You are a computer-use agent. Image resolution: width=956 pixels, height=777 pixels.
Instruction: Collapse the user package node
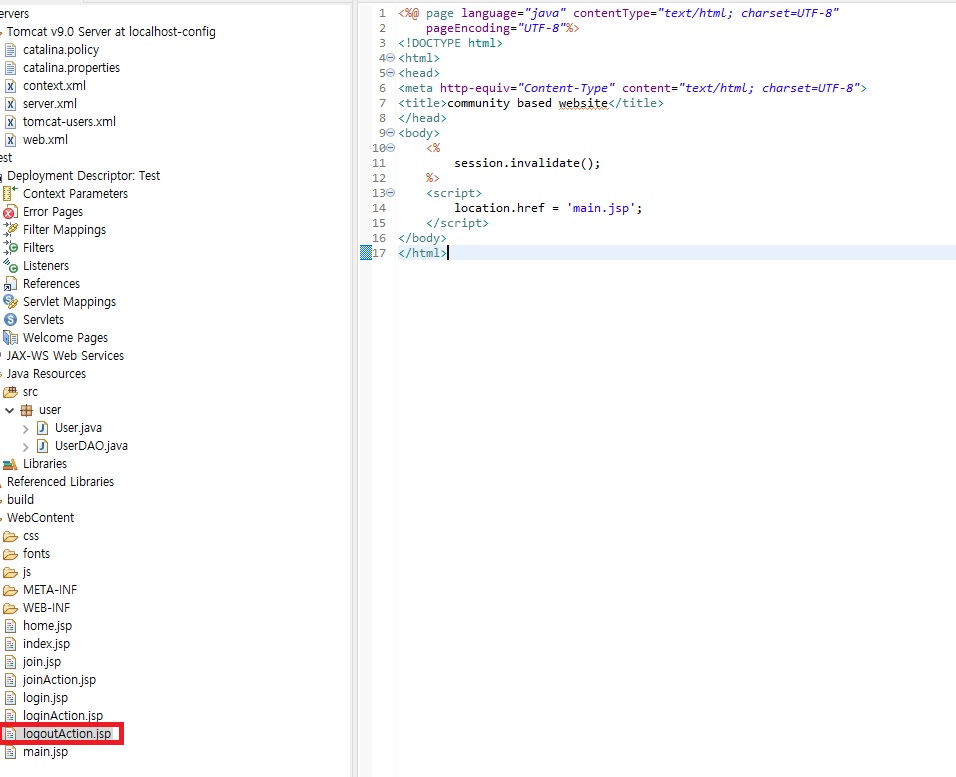[x=9, y=410]
